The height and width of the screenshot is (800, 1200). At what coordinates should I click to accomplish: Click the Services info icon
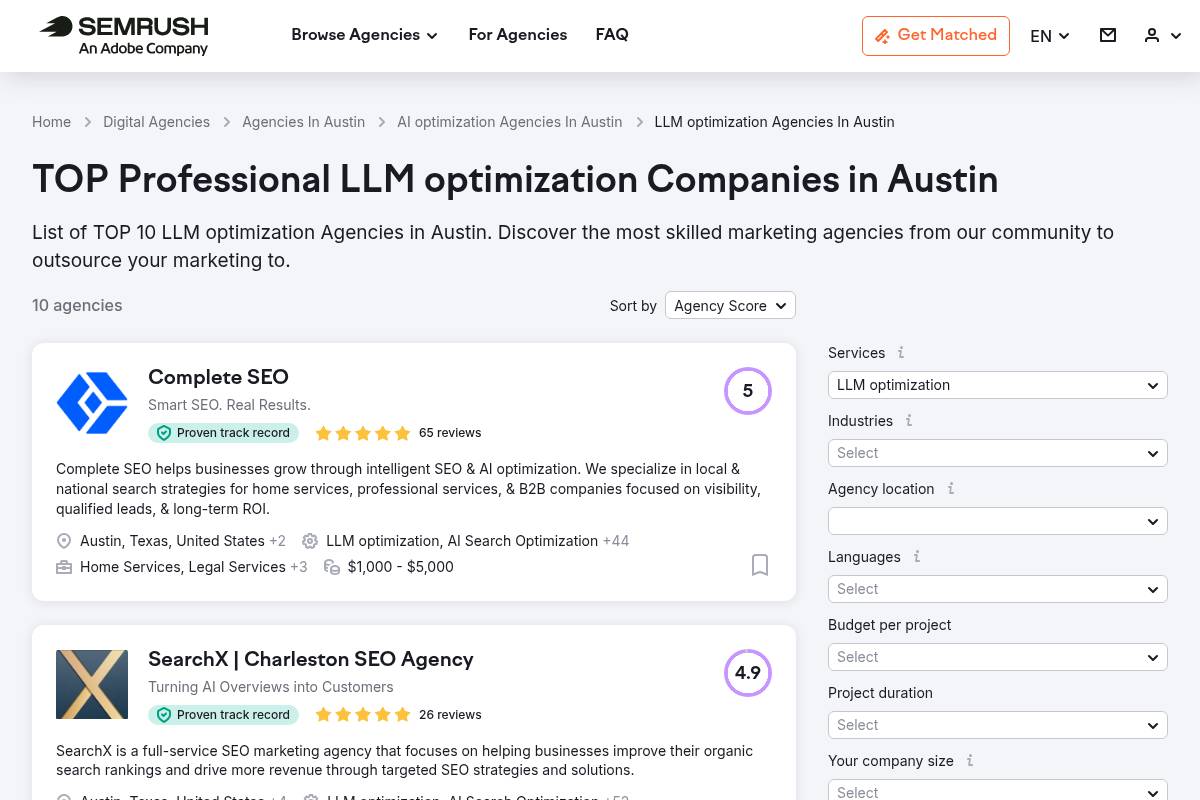[x=901, y=352]
